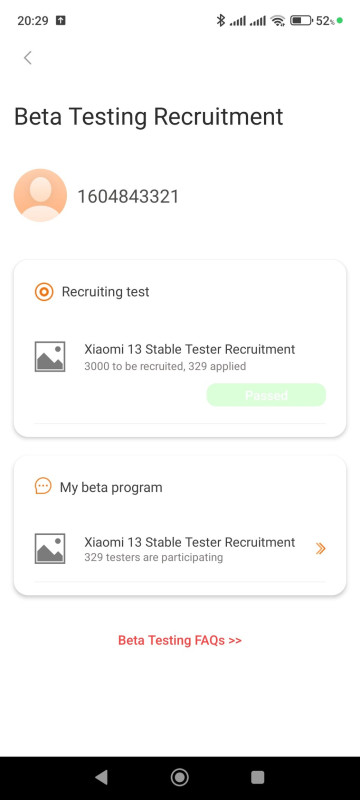The width and height of the screenshot is (360, 800).
Task: Go back using the top-left arrow
Action: (x=28, y=58)
